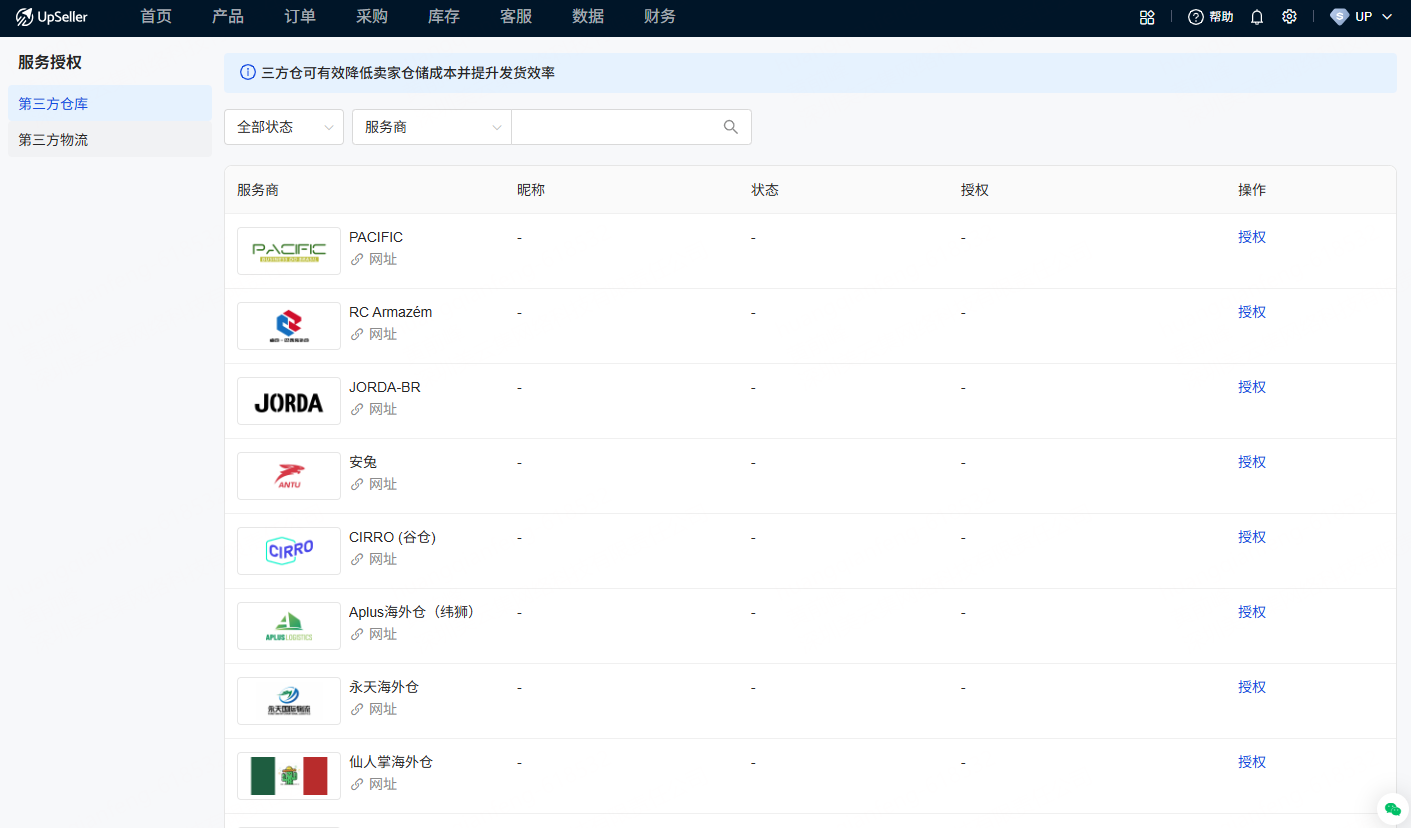This screenshot has width=1411, height=828.
Task: Click the PACIFIC logo thumbnail
Action: pyautogui.click(x=289, y=251)
